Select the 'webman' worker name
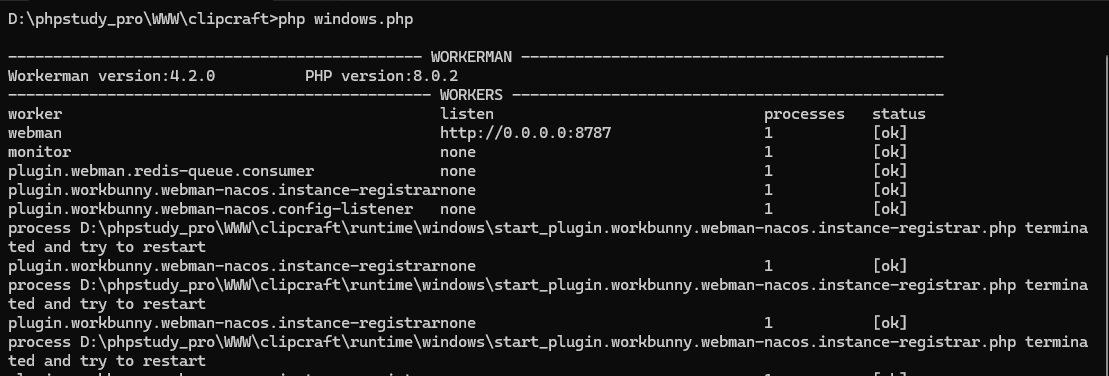 35,133
